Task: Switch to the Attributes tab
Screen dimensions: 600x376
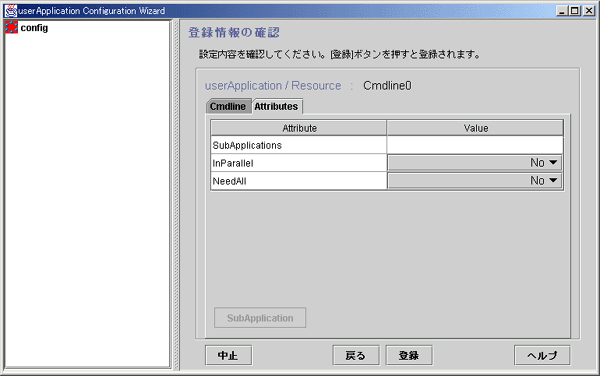Action: click(x=276, y=106)
